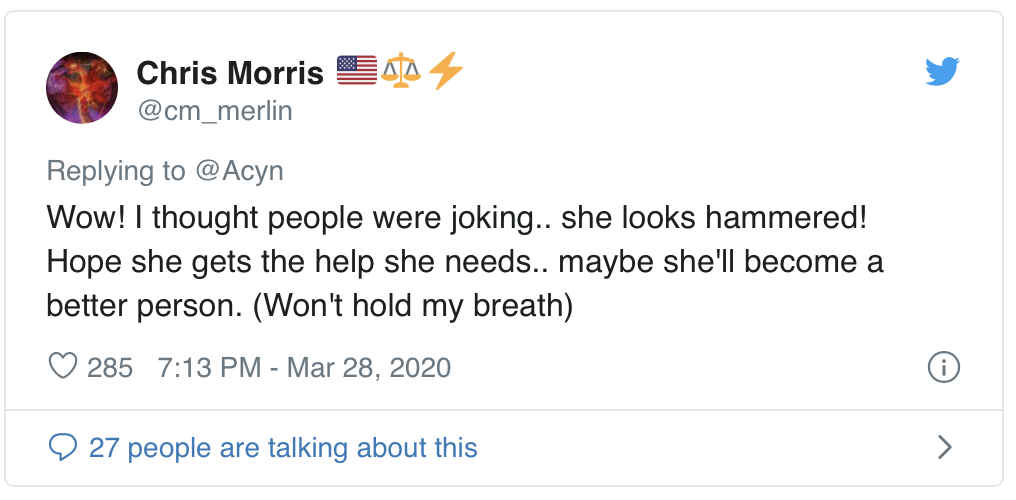Expand the conversation with the right chevron arrow
The image size is (1016, 500).
(943, 447)
